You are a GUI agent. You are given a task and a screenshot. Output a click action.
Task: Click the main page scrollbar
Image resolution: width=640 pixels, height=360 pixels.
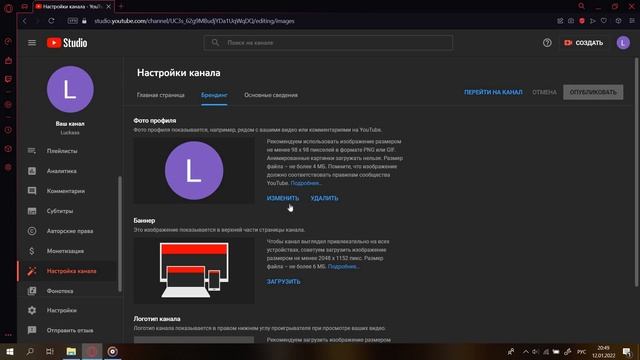pyautogui.click(x=636, y=172)
